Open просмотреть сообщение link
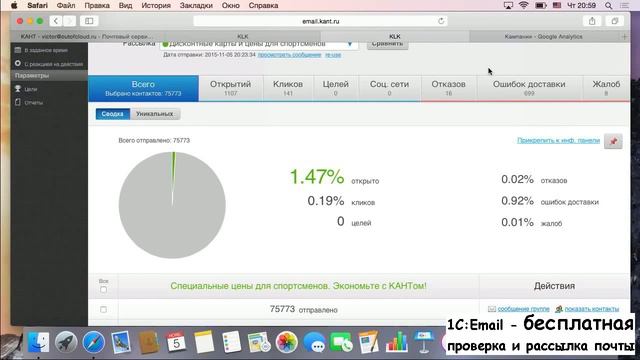This screenshot has width=640, height=360. coord(289,55)
